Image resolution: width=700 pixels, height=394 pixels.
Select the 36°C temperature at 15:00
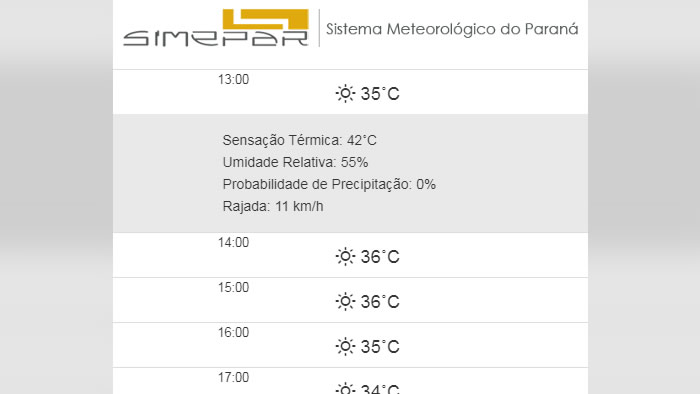[380, 302]
